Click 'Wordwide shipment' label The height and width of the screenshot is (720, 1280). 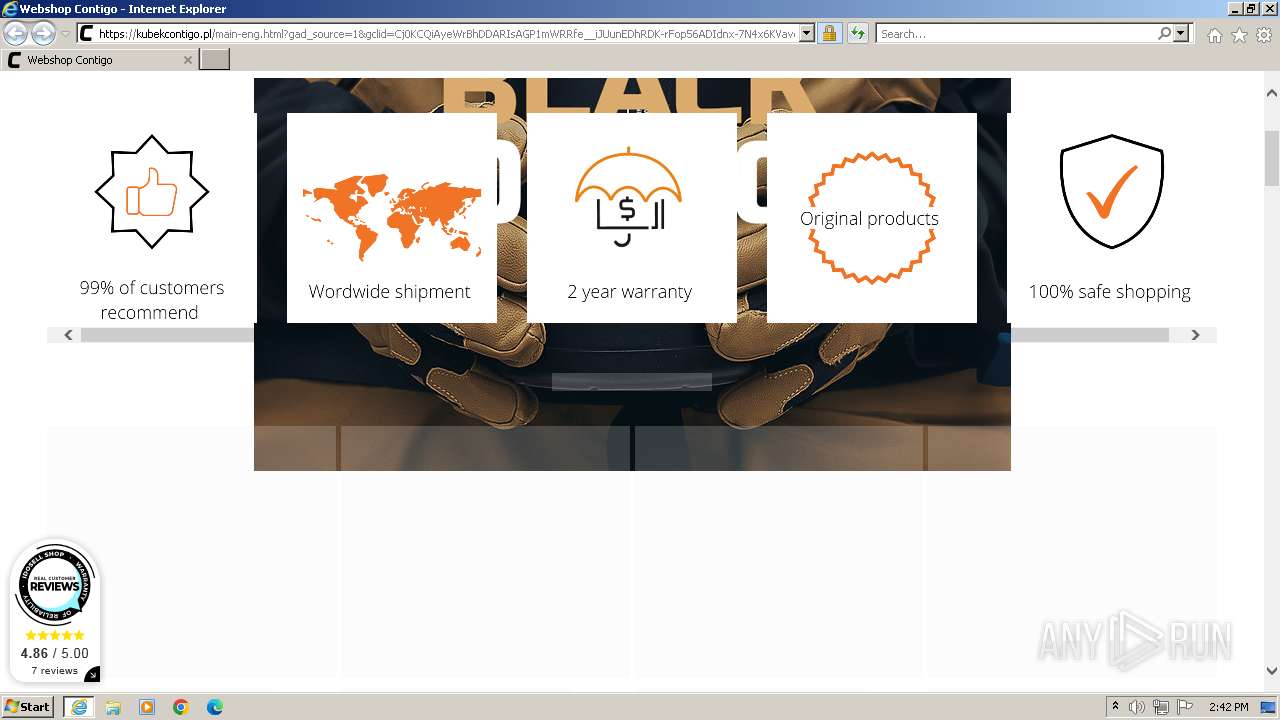pyautogui.click(x=389, y=292)
